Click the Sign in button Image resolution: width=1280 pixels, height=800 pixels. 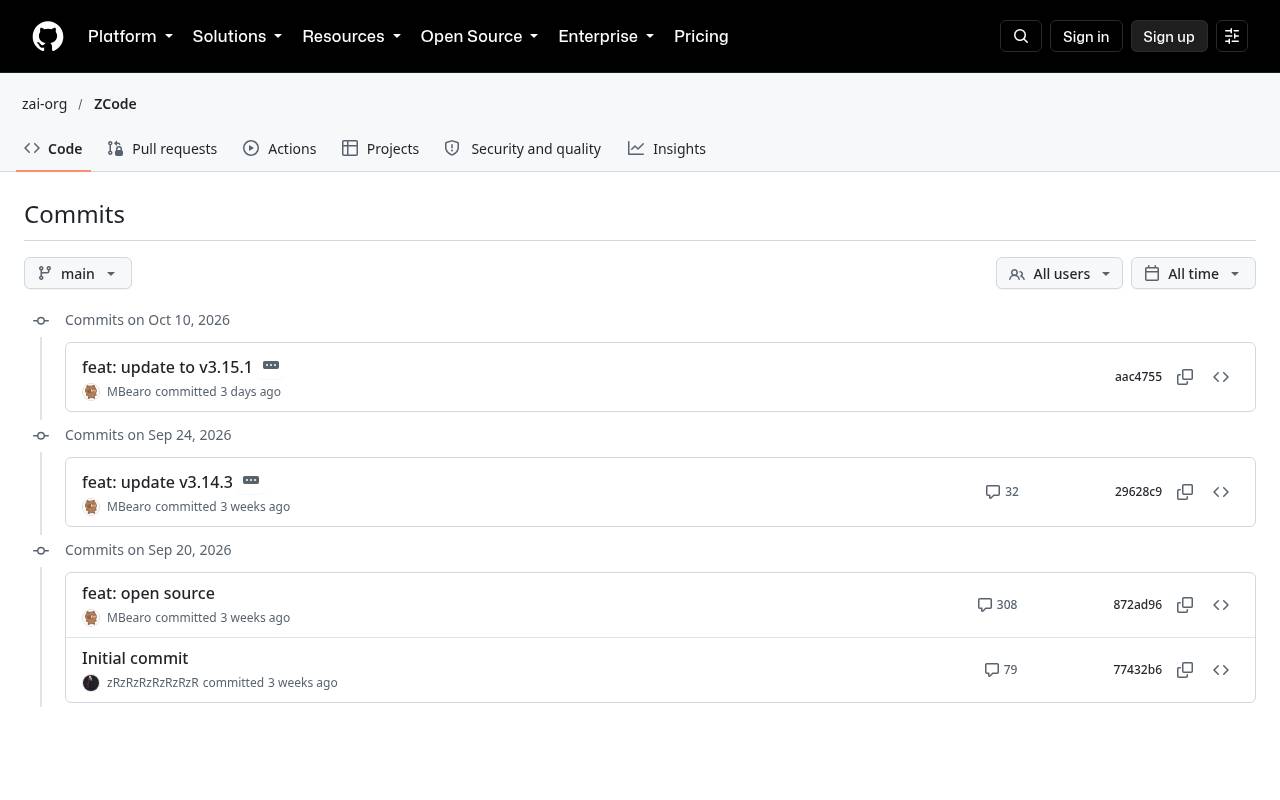(1086, 36)
